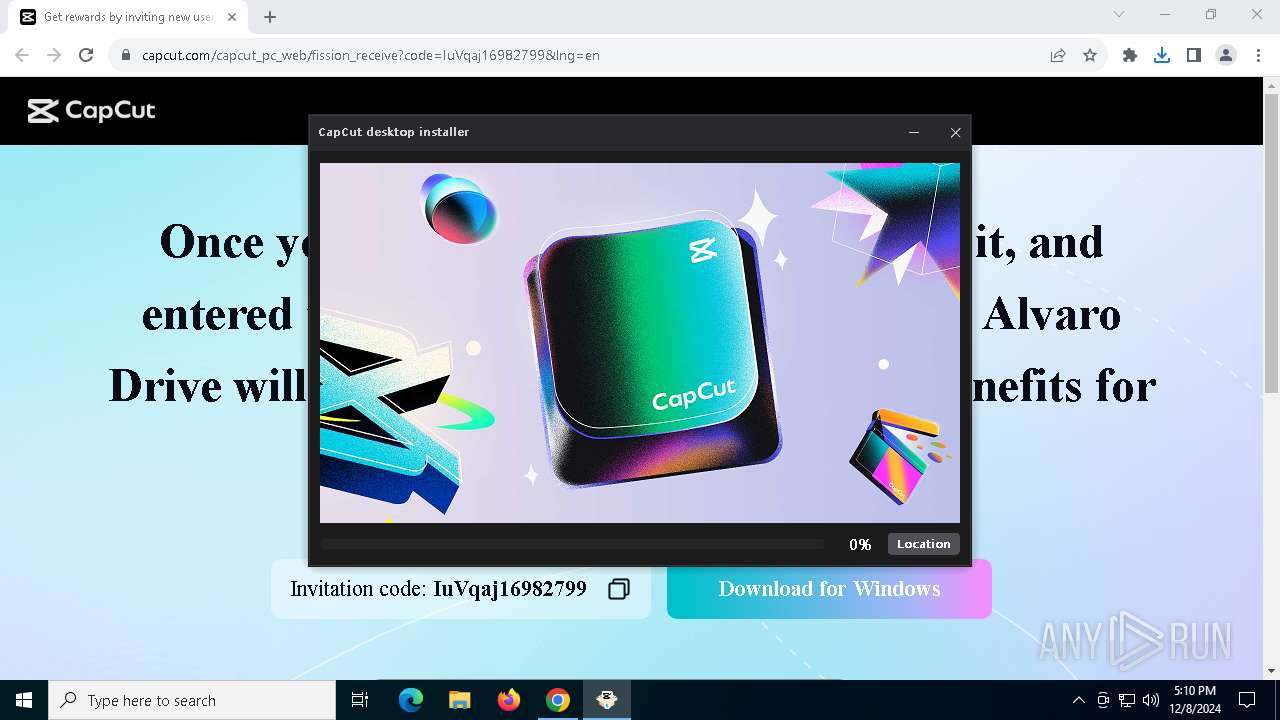The height and width of the screenshot is (720, 1280).
Task: Click the taskbar search box
Action: (192, 700)
